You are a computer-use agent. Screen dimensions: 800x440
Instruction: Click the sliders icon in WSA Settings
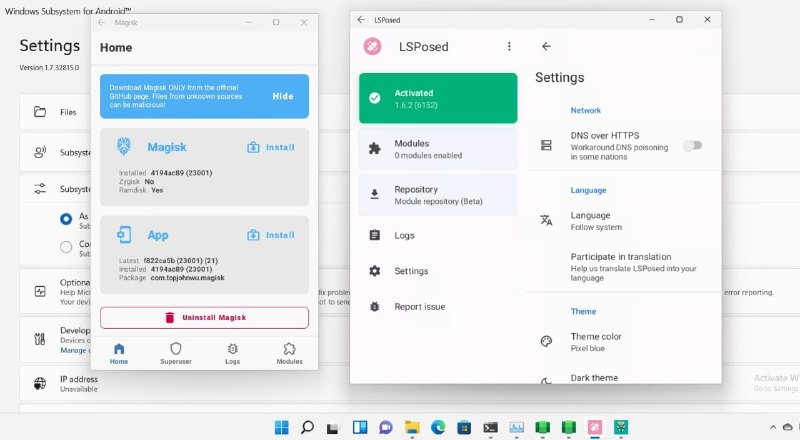40,188
